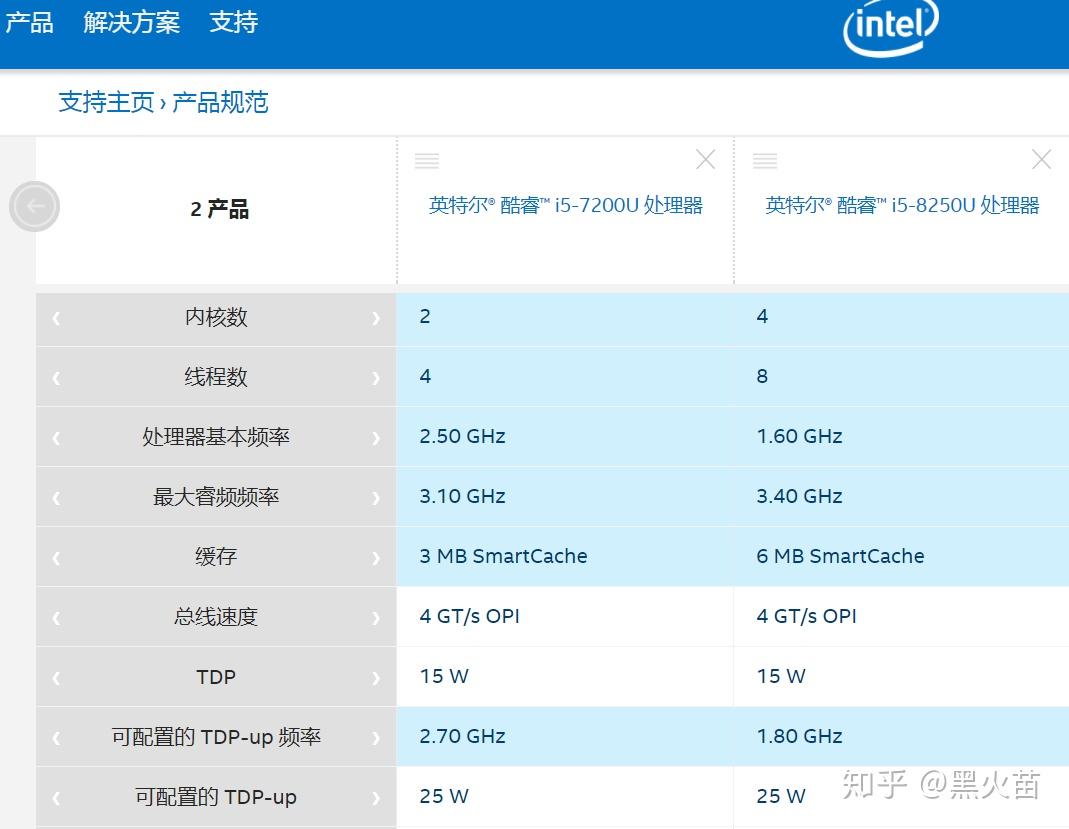Click the hamburger icon above i5-7200U column
Image resolution: width=1069 pixels, height=829 pixels.
(427, 159)
